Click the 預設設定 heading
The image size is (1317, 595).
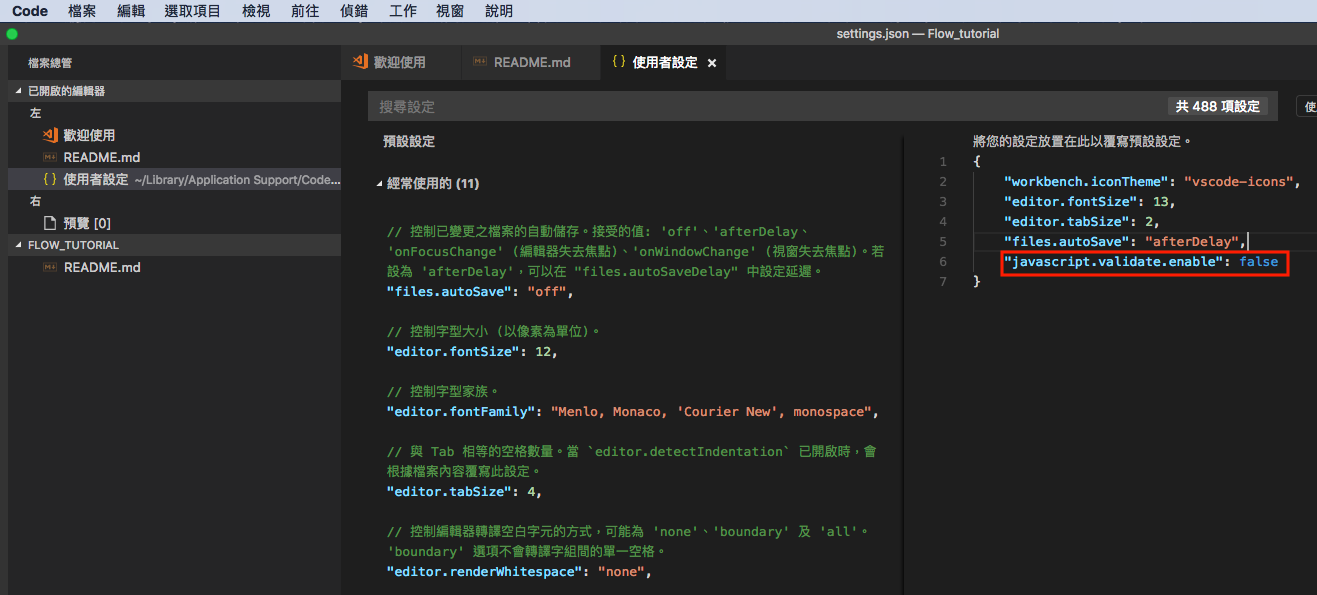[x=409, y=142]
